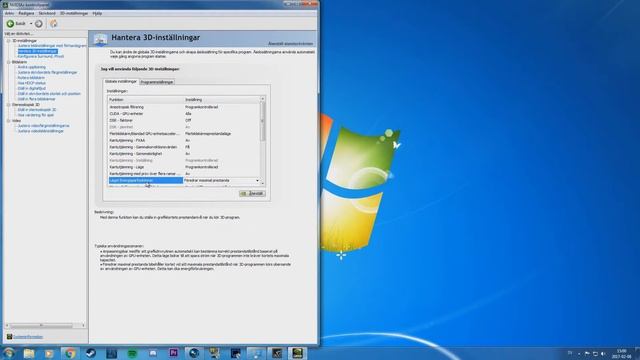Open Ställ in flera bildskärmar
The image size is (640, 360).
[x=36, y=99]
